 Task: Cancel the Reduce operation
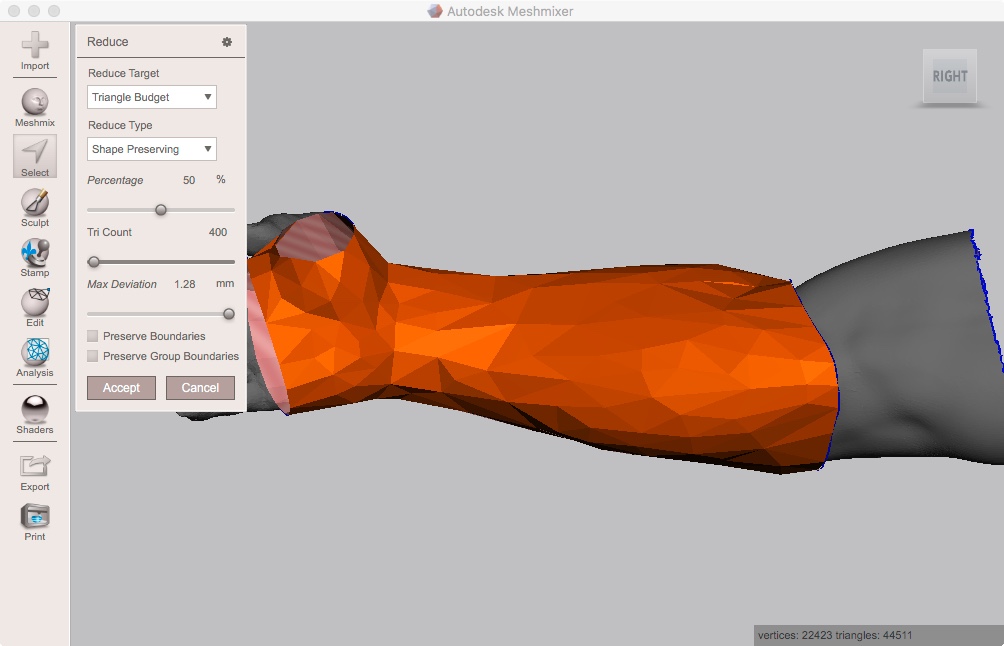pos(200,388)
